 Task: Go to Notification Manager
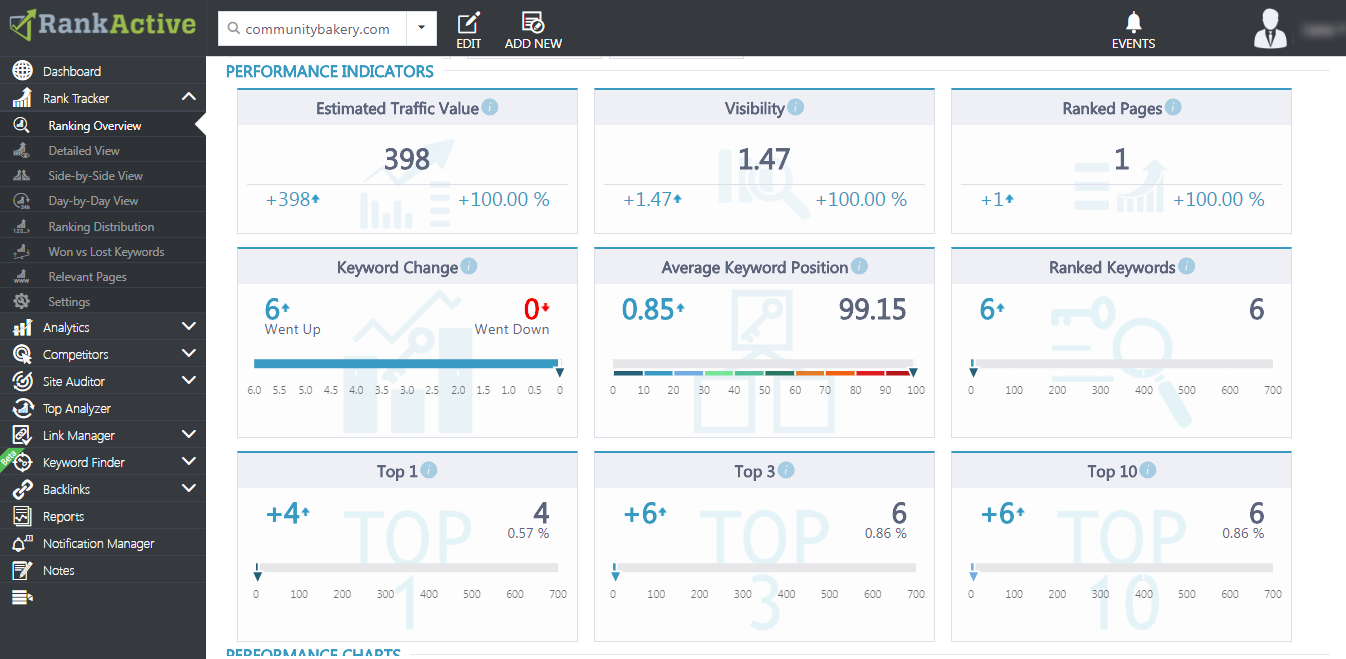tap(98, 544)
